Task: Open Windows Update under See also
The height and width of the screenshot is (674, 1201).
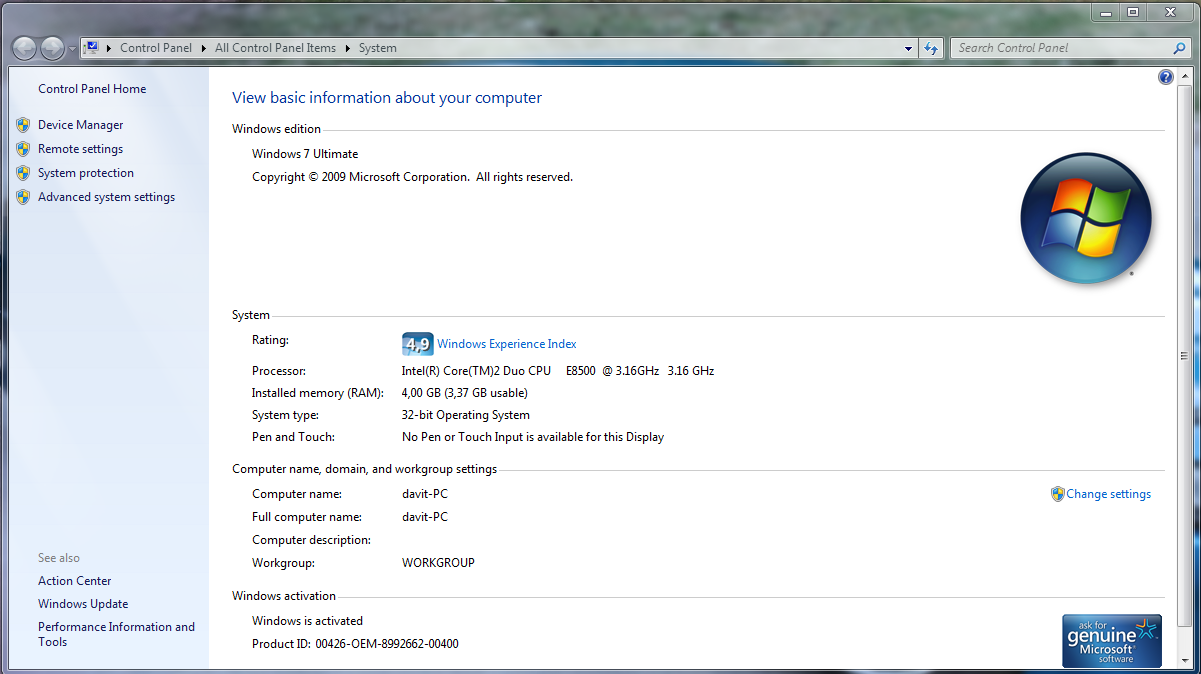Action: [83, 604]
